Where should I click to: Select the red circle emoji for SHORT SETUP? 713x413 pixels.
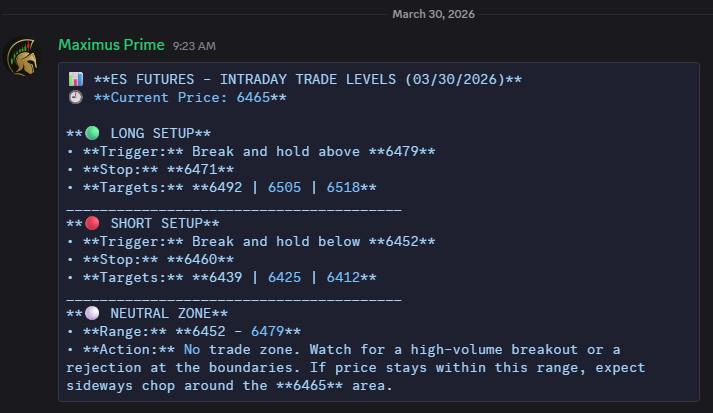(92, 223)
